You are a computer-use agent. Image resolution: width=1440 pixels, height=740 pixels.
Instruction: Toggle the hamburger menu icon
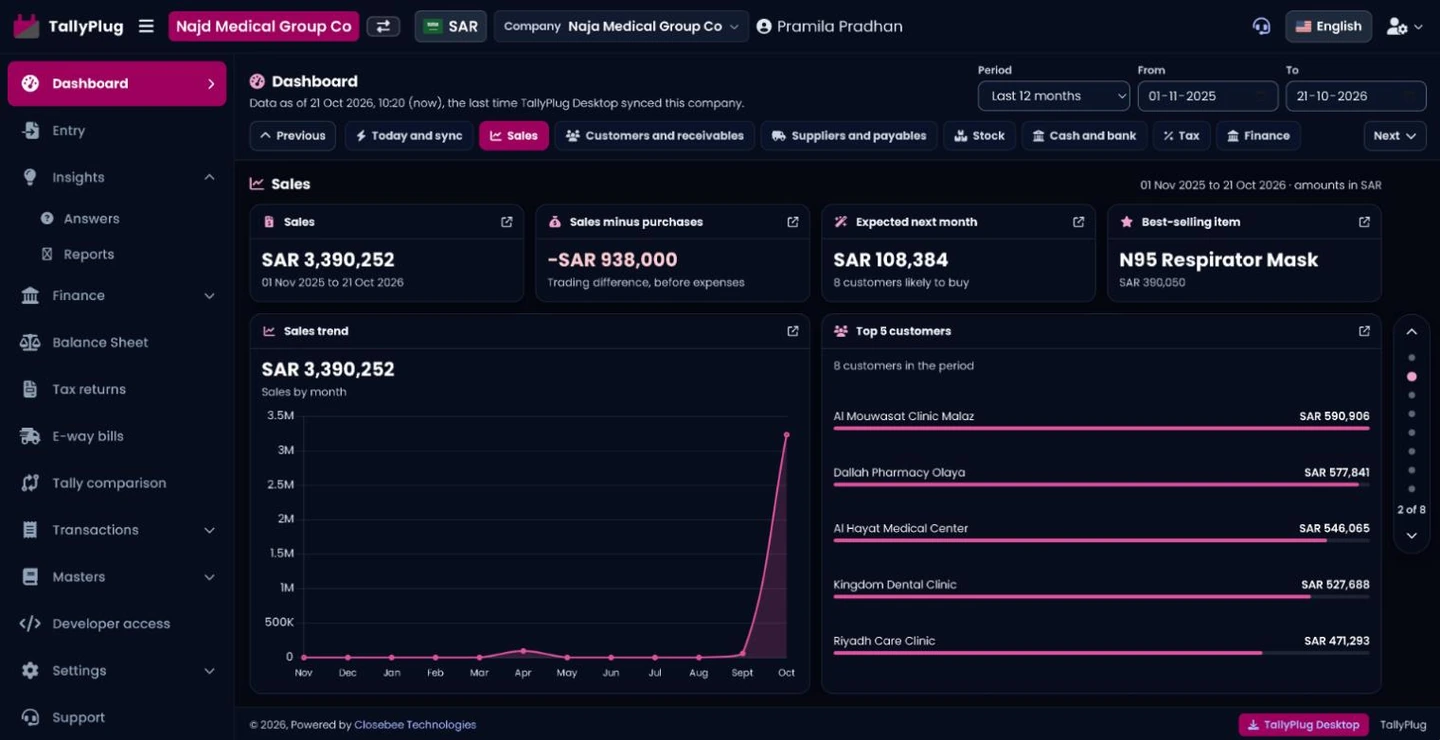(x=146, y=26)
